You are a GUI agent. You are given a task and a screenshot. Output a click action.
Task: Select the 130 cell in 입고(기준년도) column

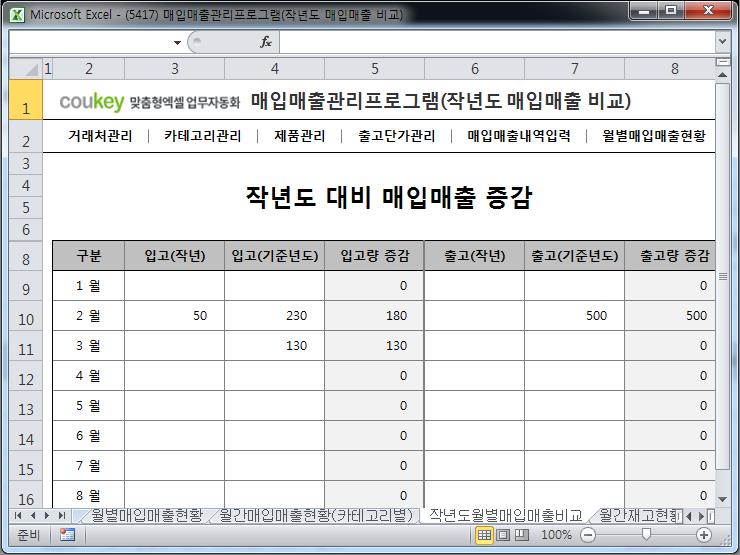tap(275, 346)
